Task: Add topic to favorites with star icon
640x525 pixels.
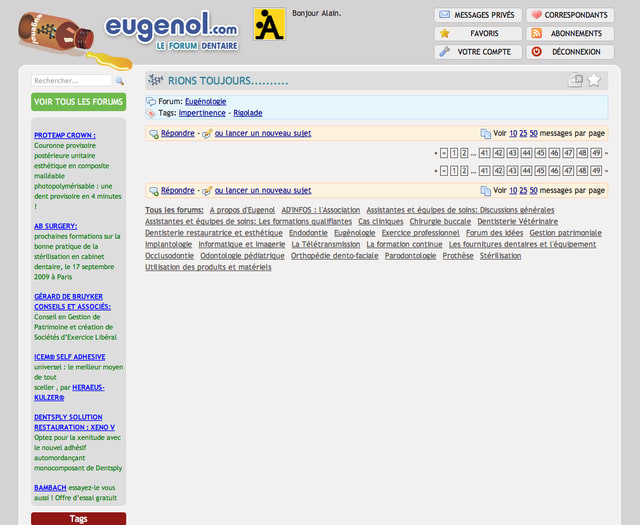Action: click(594, 80)
